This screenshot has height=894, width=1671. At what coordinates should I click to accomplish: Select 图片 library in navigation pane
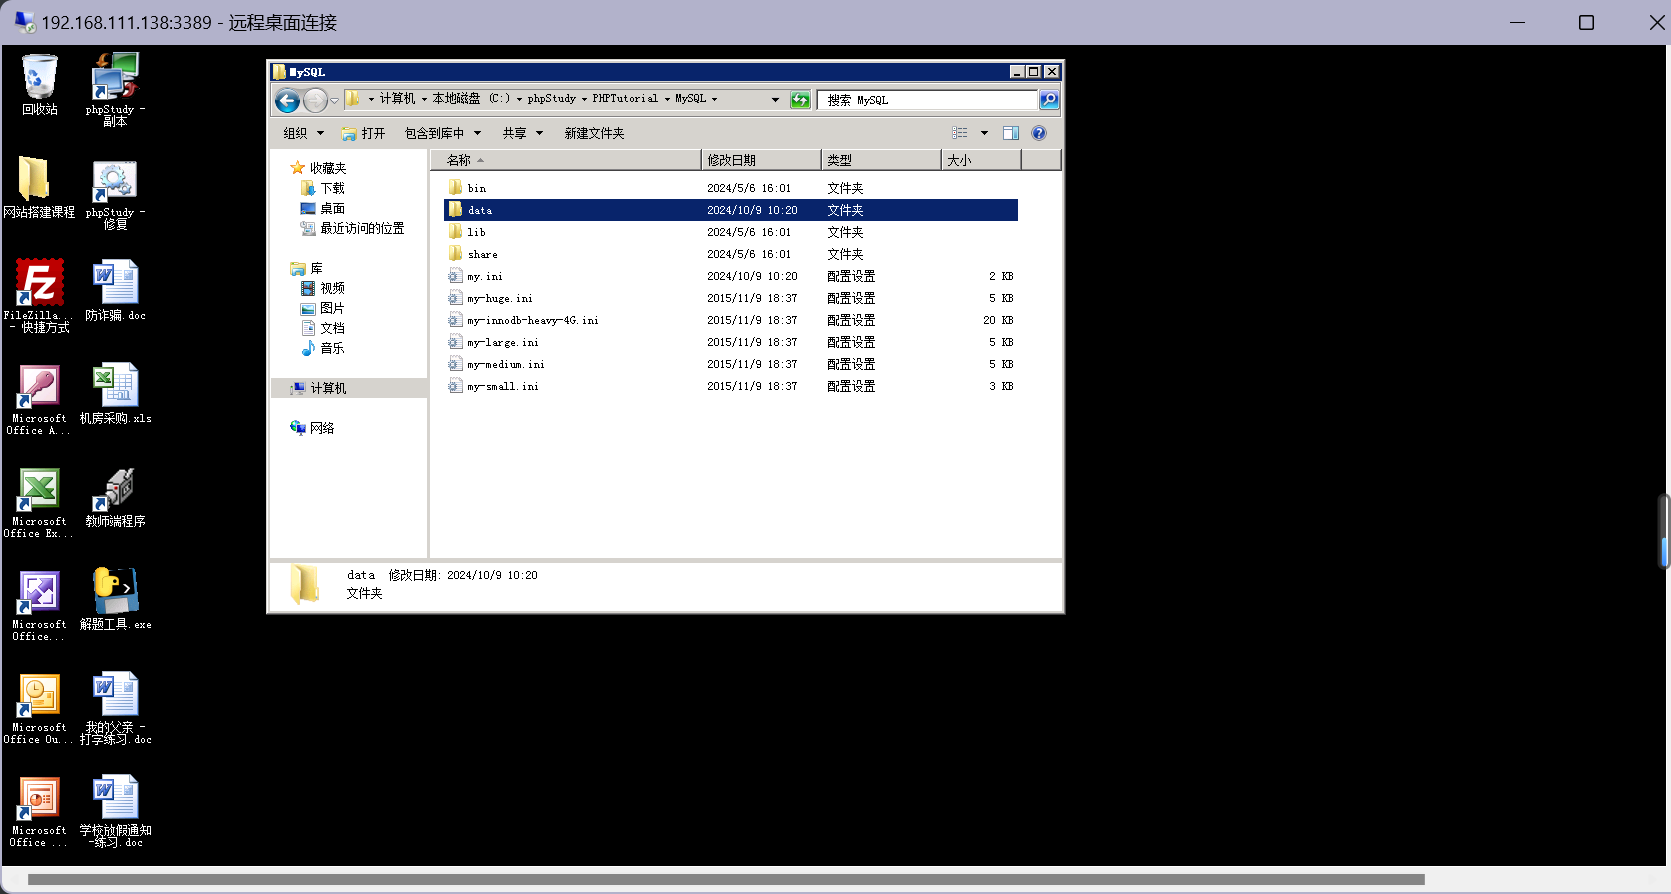click(322, 308)
